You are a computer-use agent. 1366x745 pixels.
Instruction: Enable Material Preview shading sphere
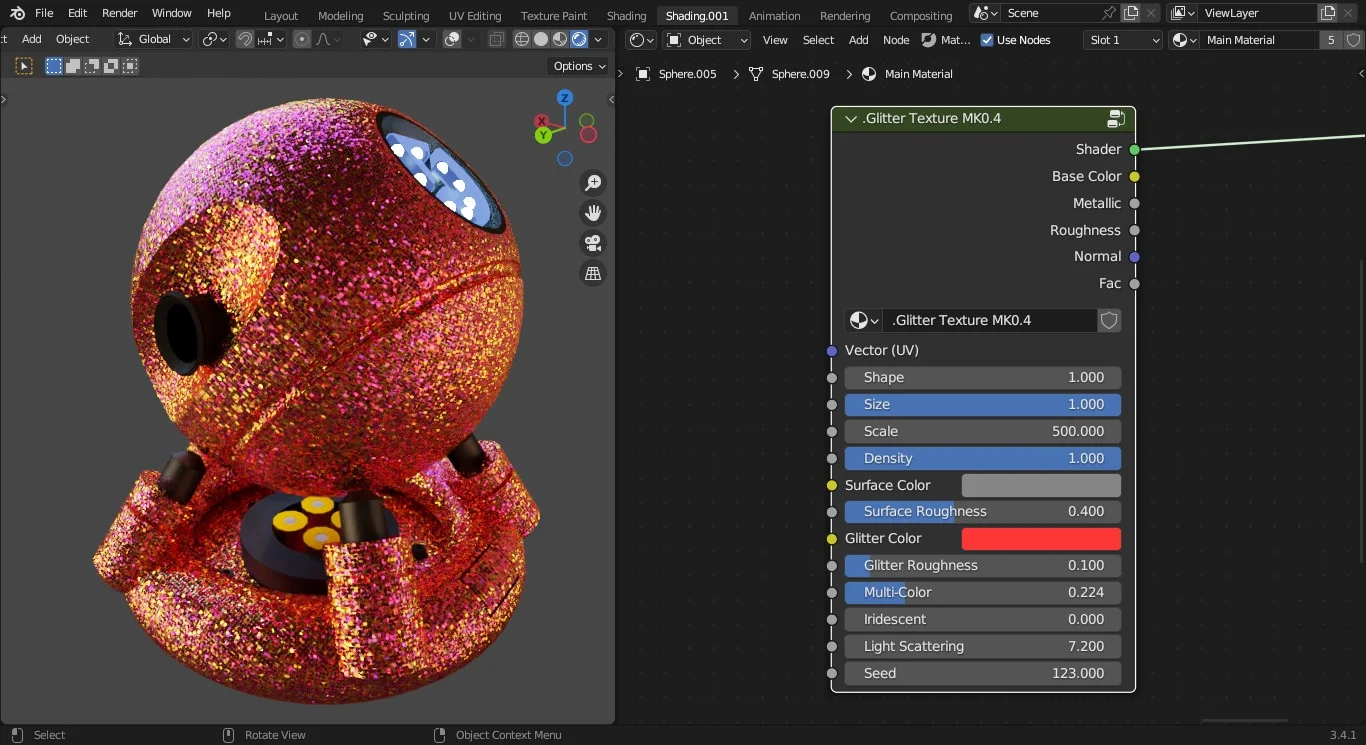click(559, 38)
